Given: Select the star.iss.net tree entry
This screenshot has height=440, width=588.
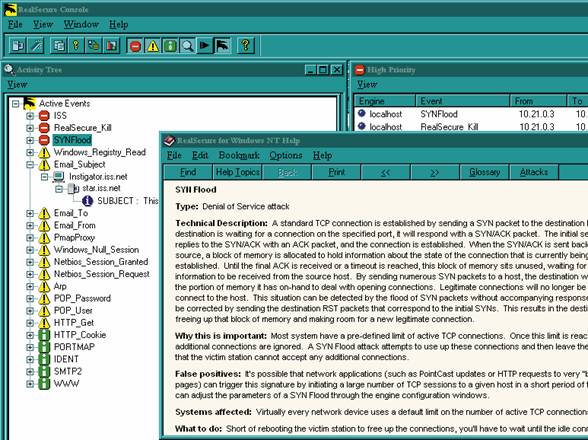Looking at the screenshot, I should pos(101,188).
